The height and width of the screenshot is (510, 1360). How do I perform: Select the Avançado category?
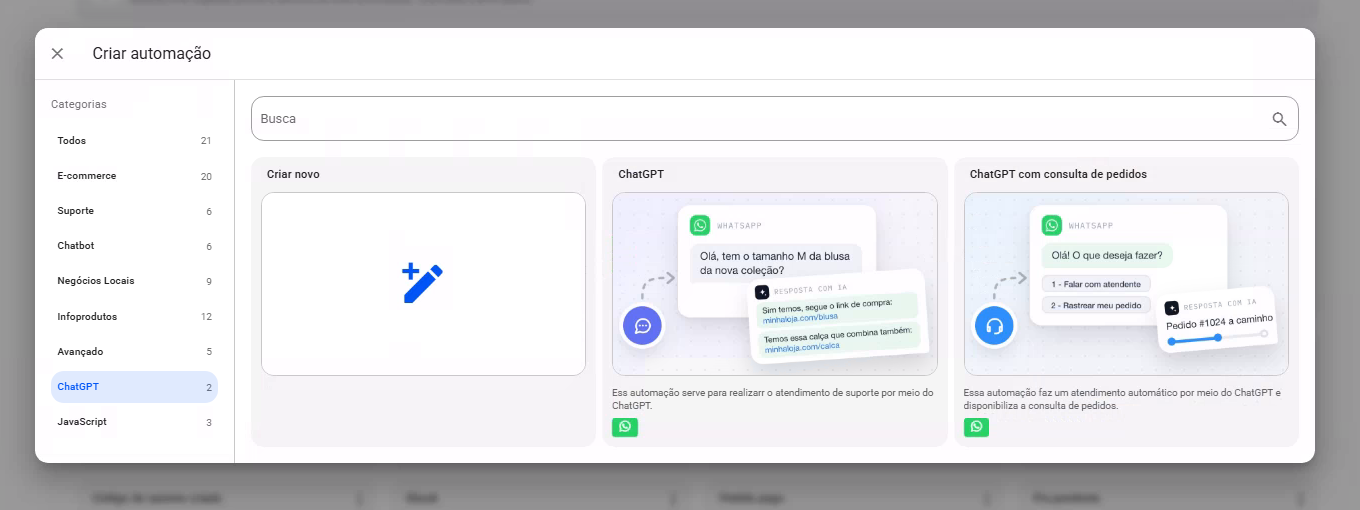pos(134,352)
